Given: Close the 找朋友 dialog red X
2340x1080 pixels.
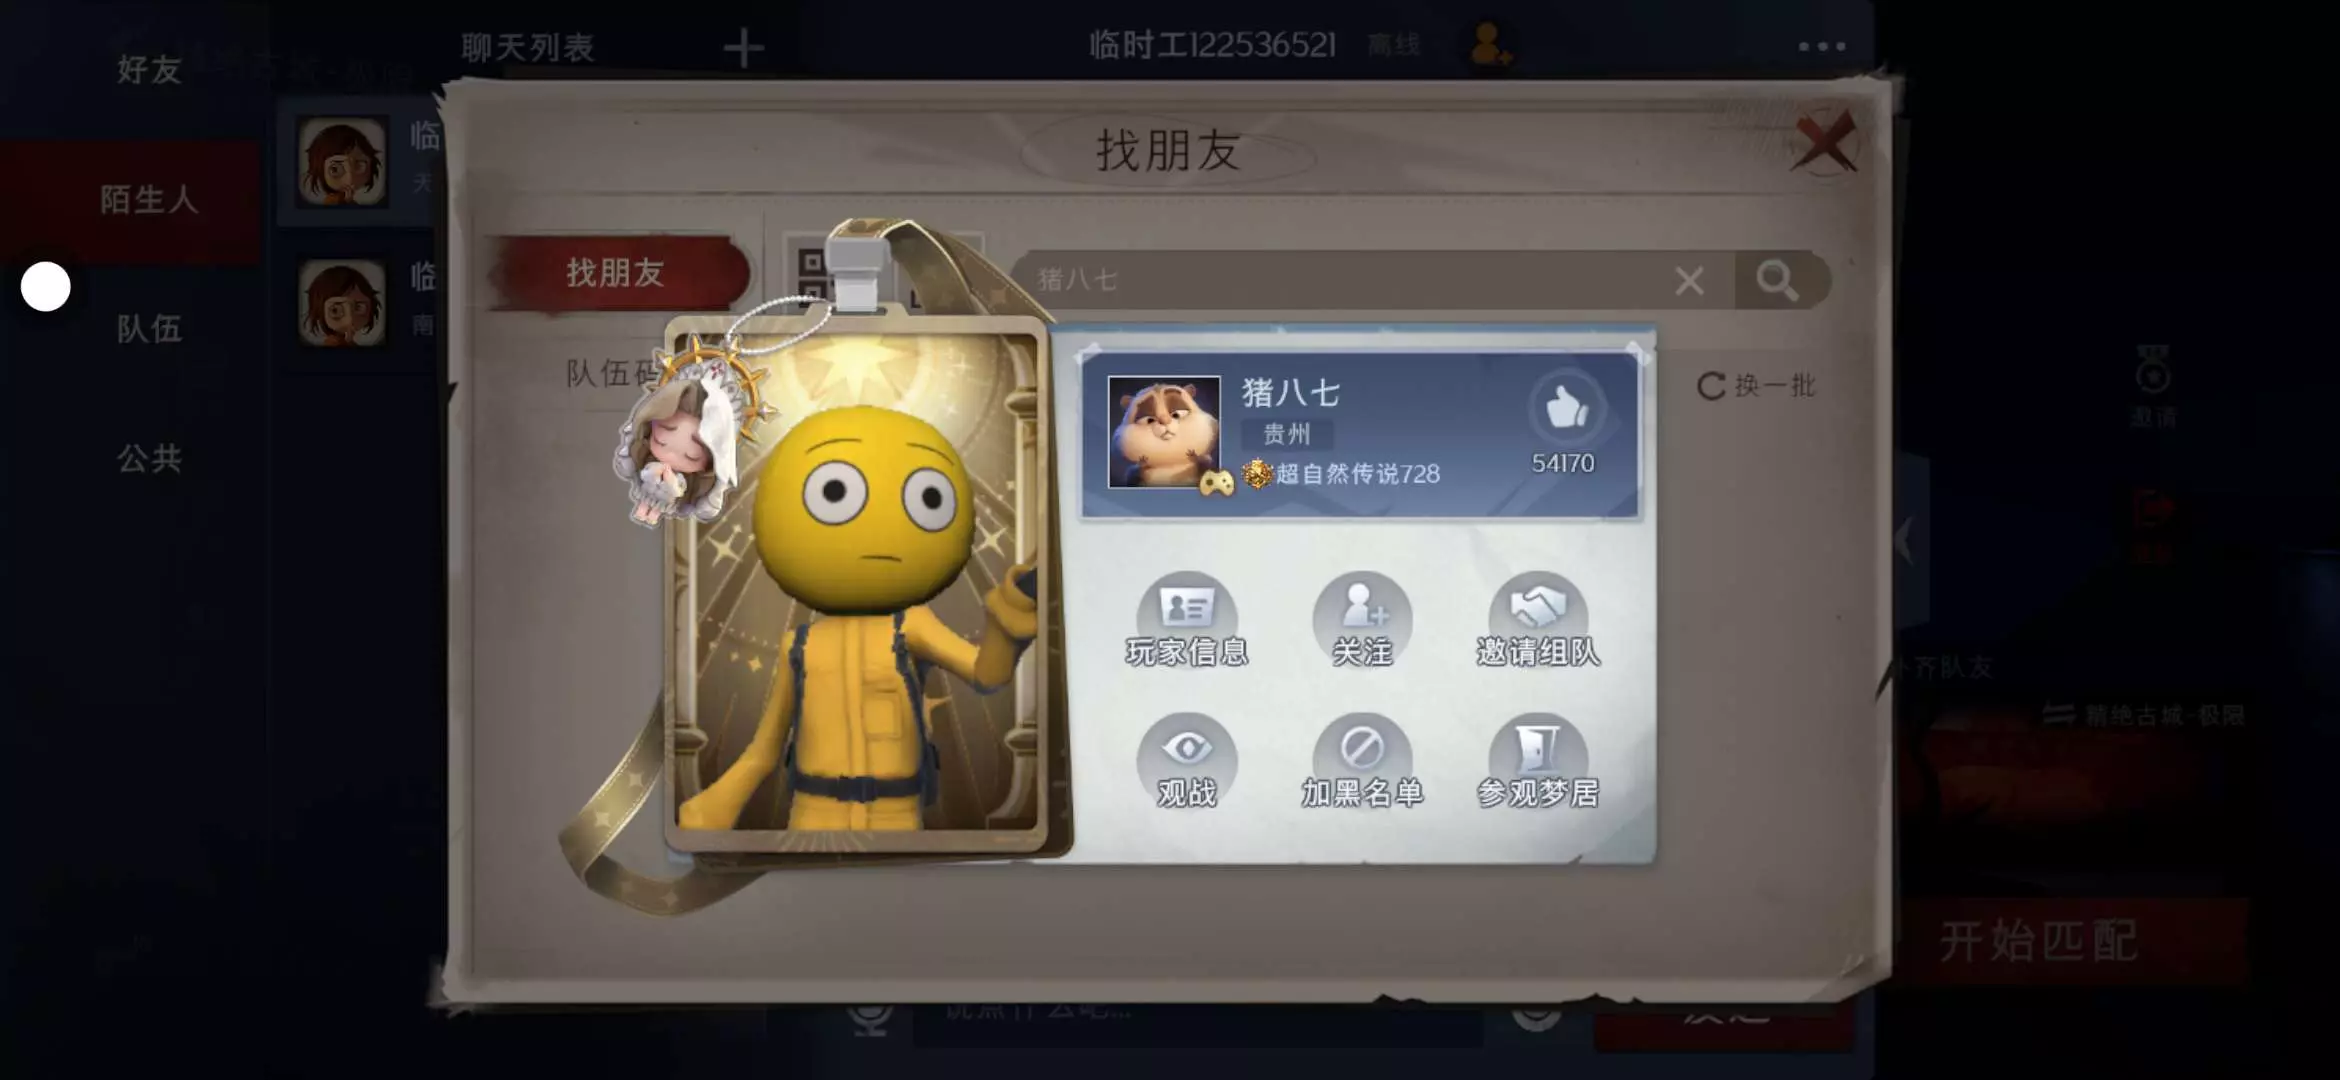Looking at the screenshot, I should point(1824,142).
